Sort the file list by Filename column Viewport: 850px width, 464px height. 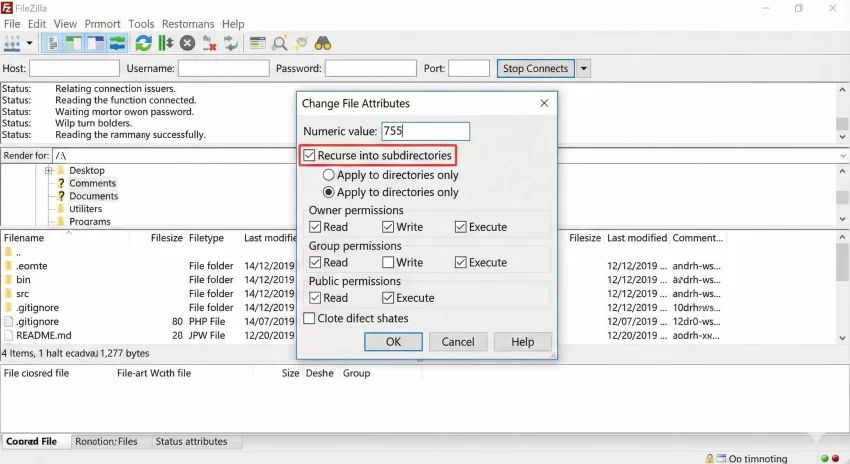(24, 238)
